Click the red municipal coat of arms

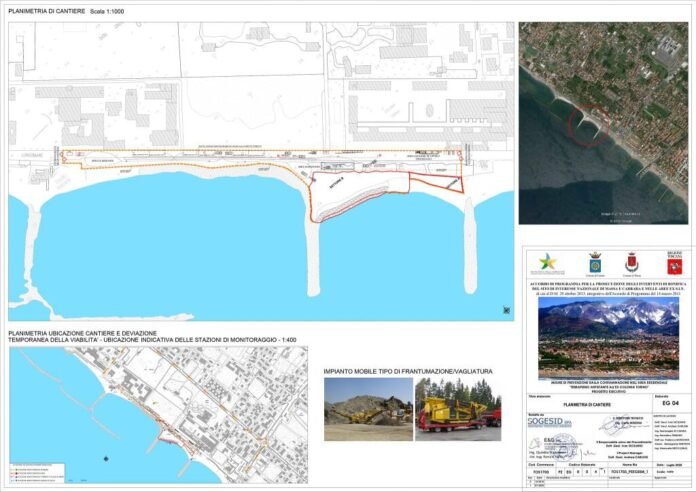pos(632,263)
